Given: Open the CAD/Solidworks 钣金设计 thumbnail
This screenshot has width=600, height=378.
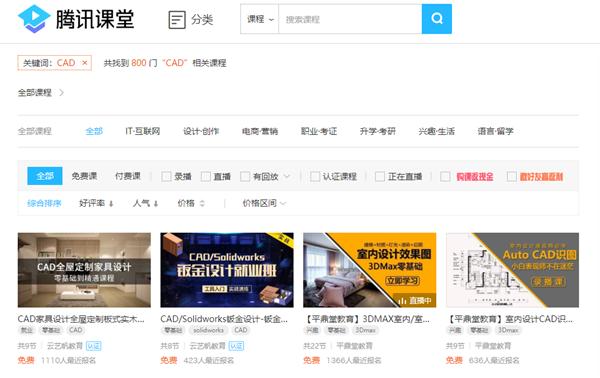Looking at the screenshot, I should (x=227, y=270).
